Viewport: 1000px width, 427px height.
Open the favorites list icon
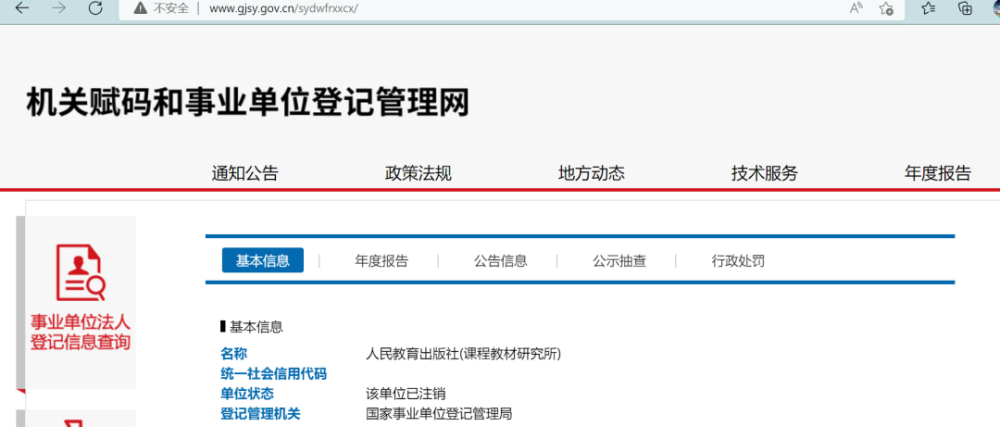[929, 8]
